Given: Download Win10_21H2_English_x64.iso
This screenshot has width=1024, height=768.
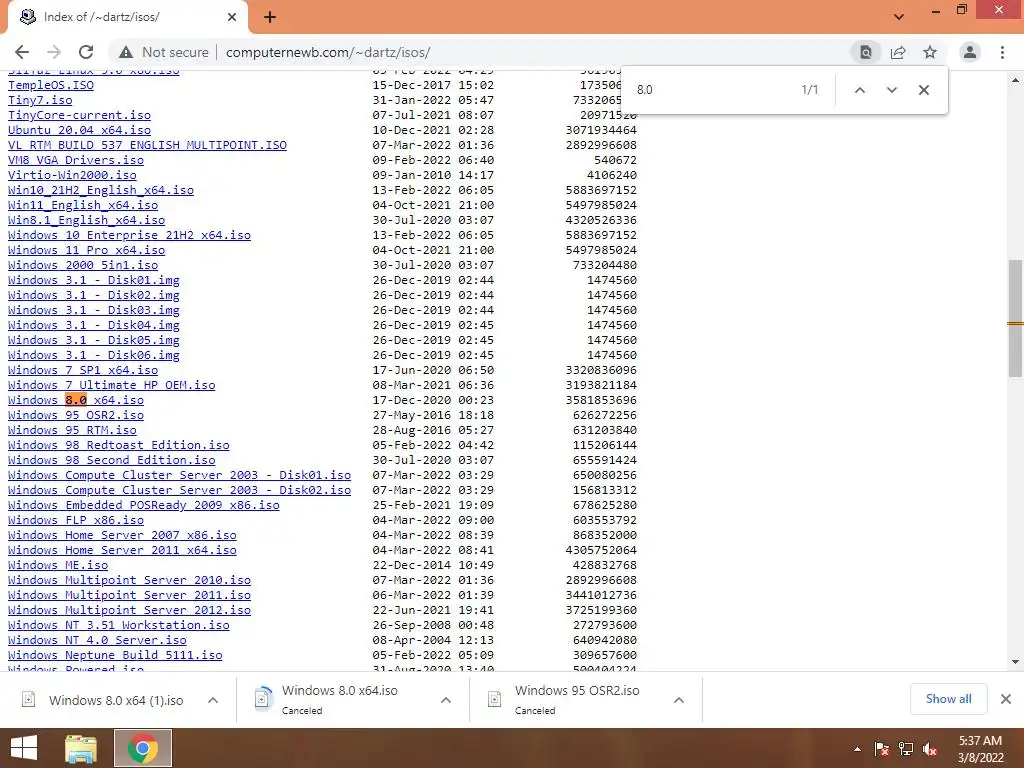Looking at the screenshot, I should point(101,190).
